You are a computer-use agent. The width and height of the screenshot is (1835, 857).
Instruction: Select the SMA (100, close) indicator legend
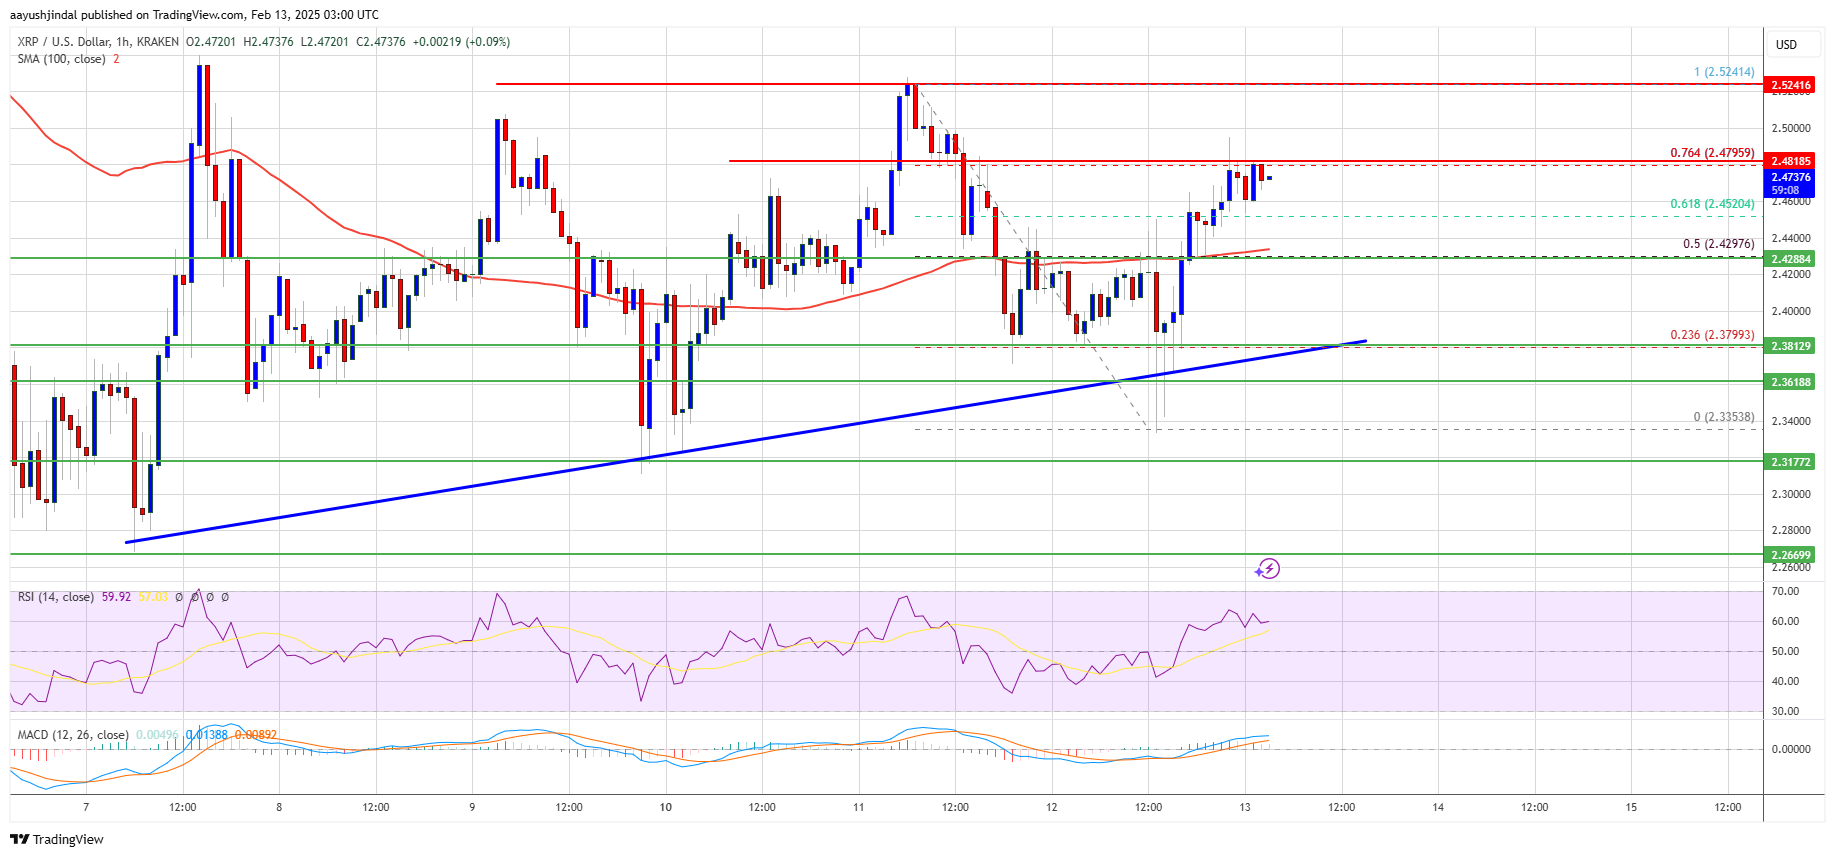pyautogui.click(x=61, y=59)
